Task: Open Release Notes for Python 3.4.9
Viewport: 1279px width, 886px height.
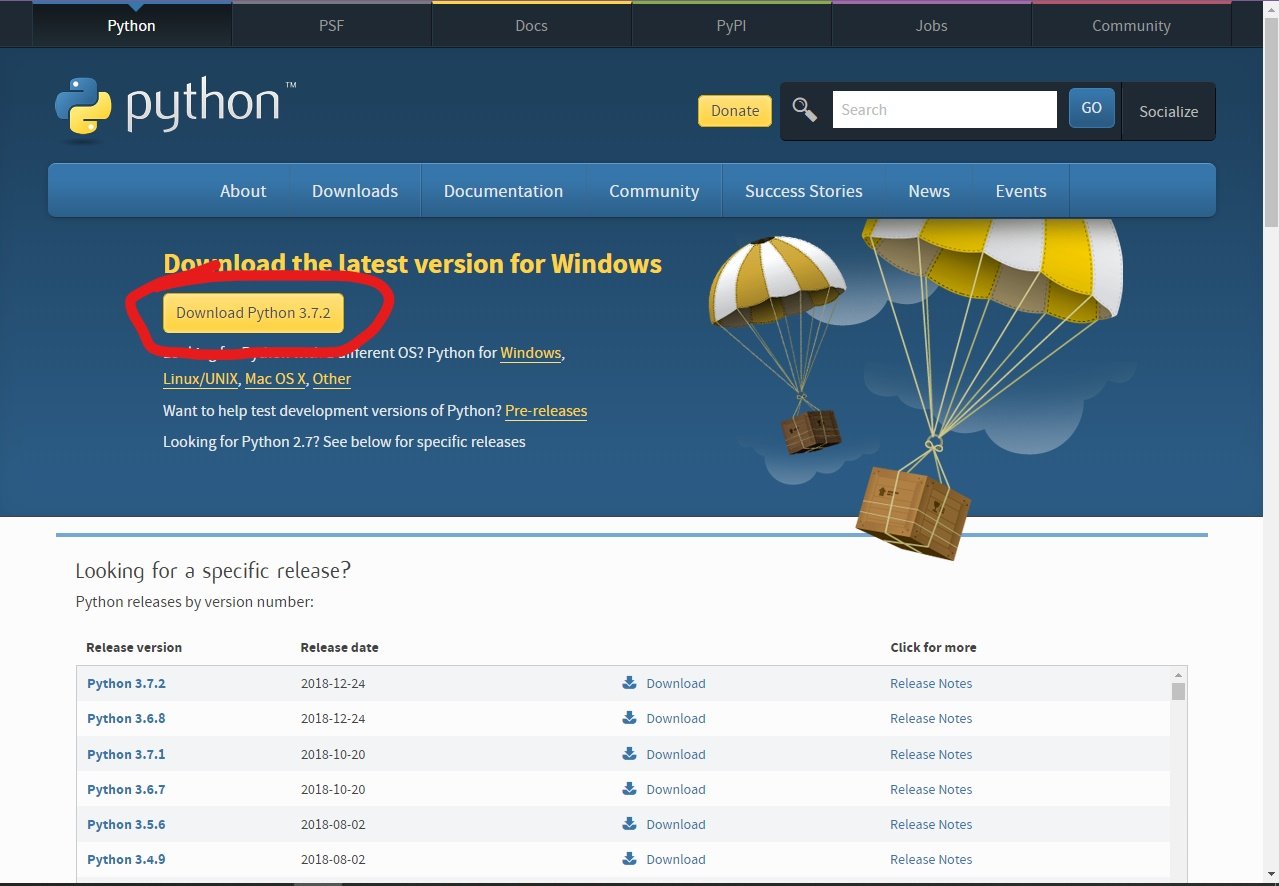Action: (x=931, y=859)
